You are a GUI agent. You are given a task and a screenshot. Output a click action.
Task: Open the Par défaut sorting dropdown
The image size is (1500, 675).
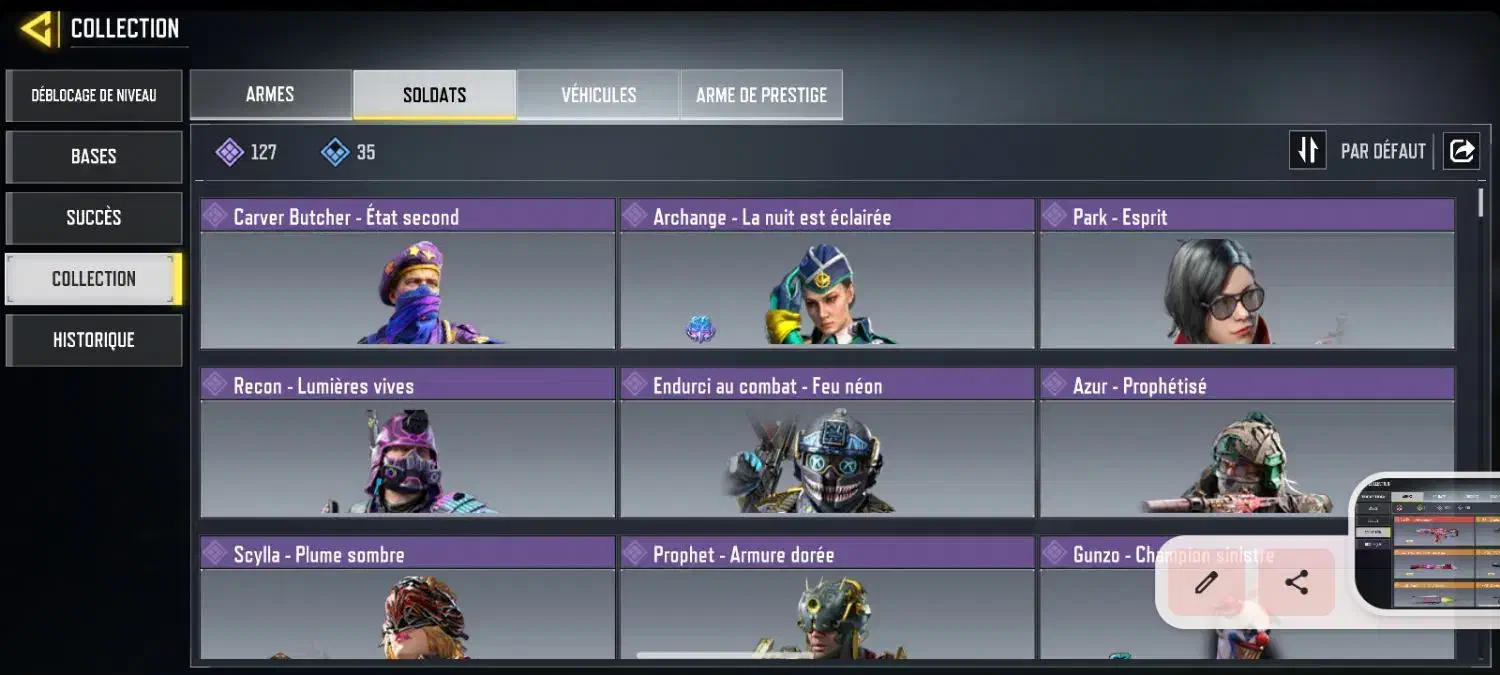coord(1383,152)
